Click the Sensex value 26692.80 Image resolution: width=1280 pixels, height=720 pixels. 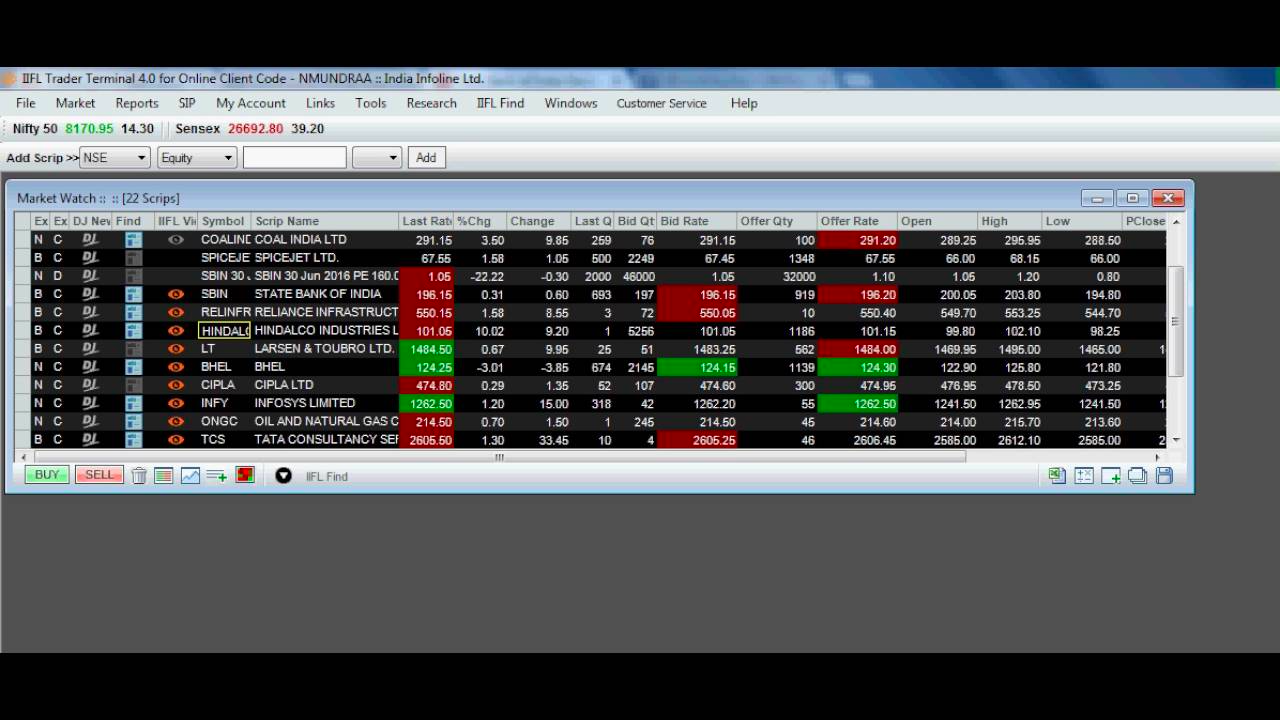255,129
